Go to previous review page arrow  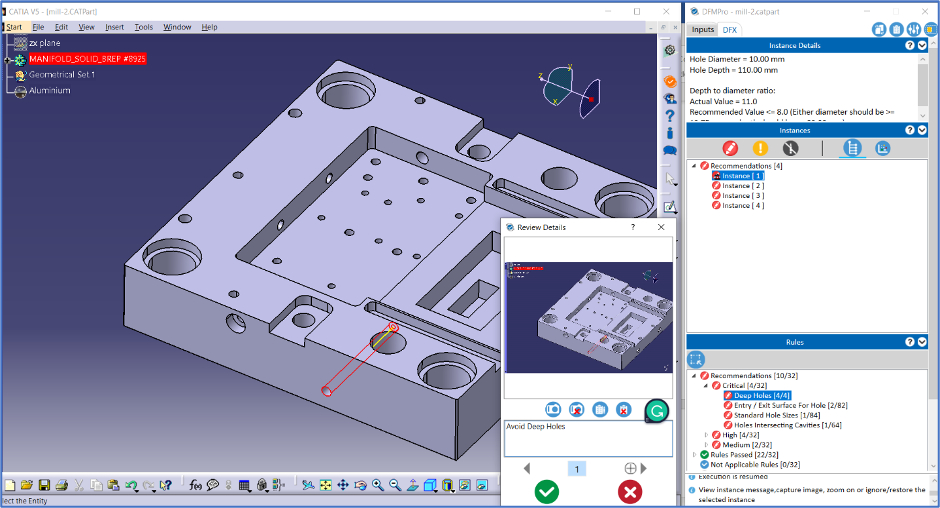tap(527, 468)
